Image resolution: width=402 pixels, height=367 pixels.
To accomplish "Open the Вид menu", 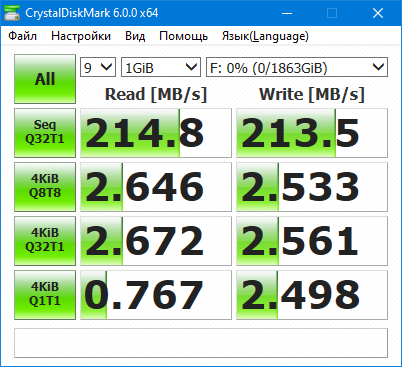I will click(x=135, y=36).
